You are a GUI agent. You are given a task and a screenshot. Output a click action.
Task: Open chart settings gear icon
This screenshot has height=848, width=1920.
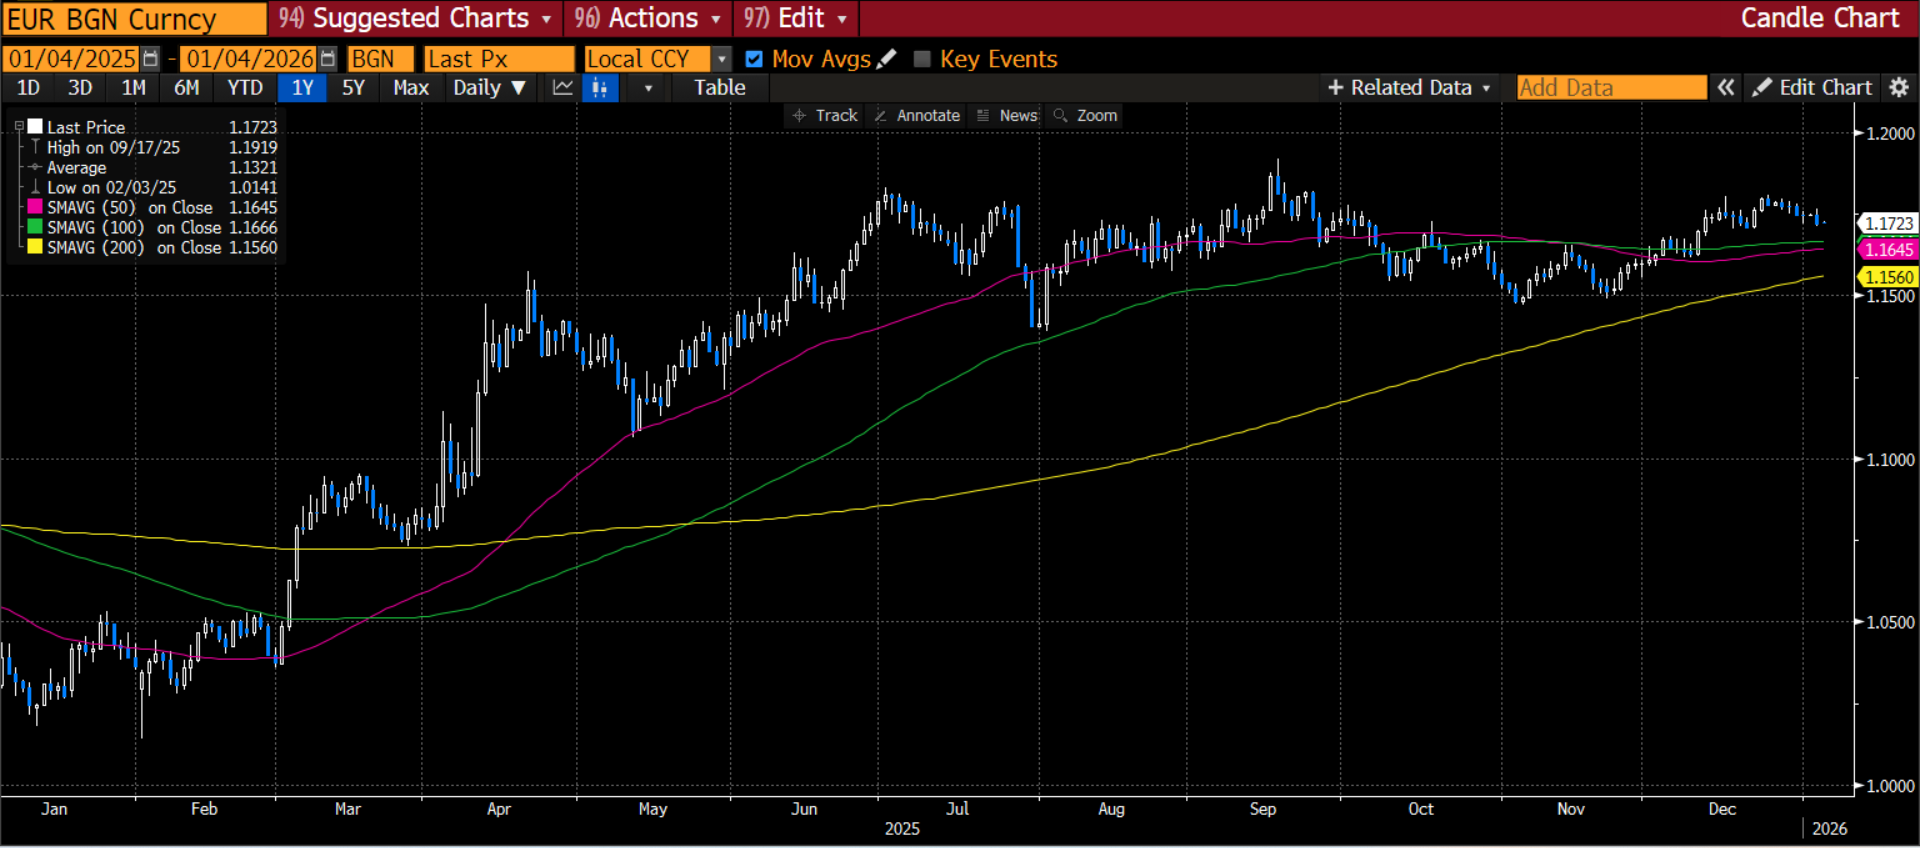(x=1898, y=88)
